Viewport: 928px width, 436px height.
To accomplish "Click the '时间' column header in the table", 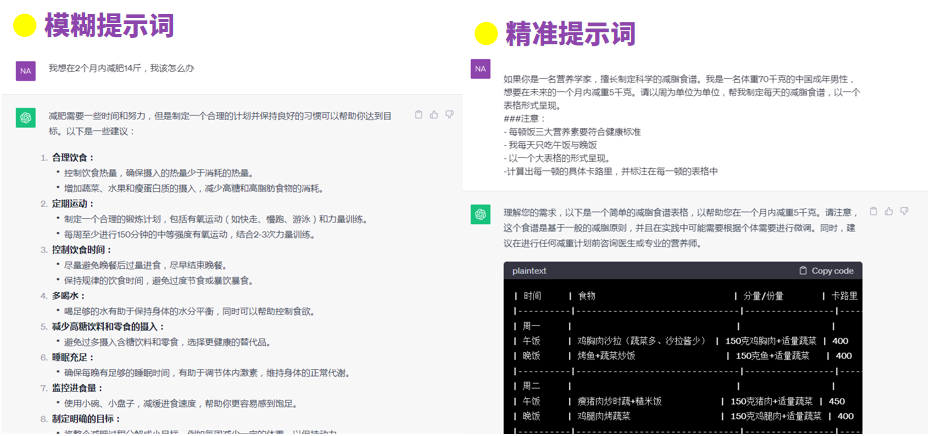I will point(532,296).
